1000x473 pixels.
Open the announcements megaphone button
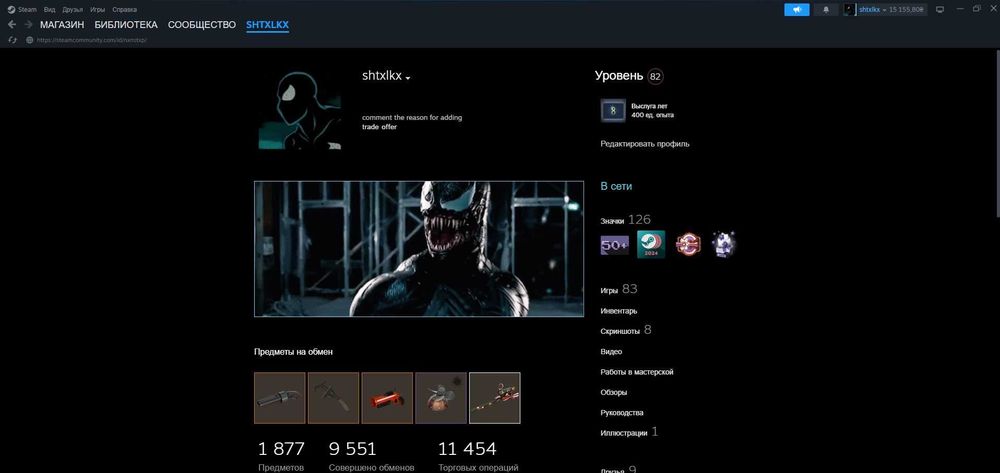point(797,10)
